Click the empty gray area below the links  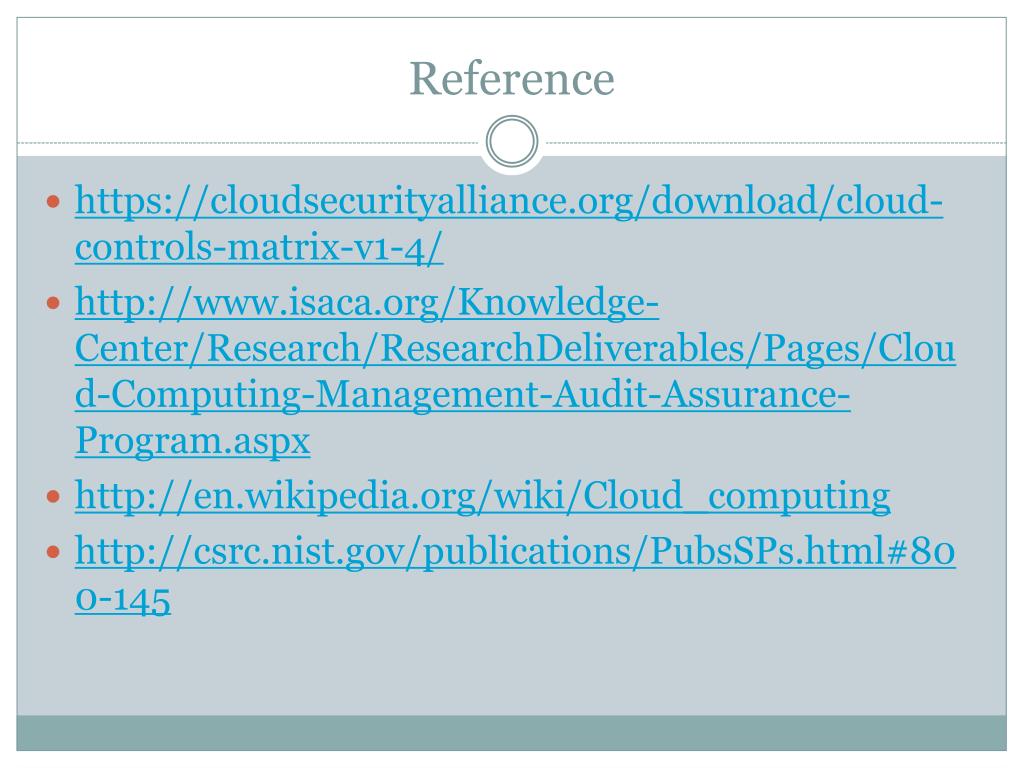pos(511,666)
